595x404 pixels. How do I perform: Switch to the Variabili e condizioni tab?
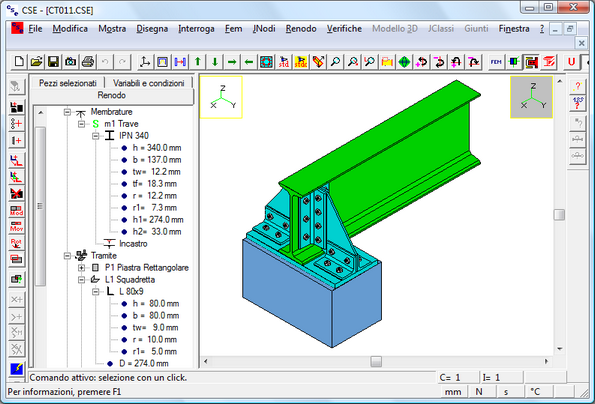(148, 83)
